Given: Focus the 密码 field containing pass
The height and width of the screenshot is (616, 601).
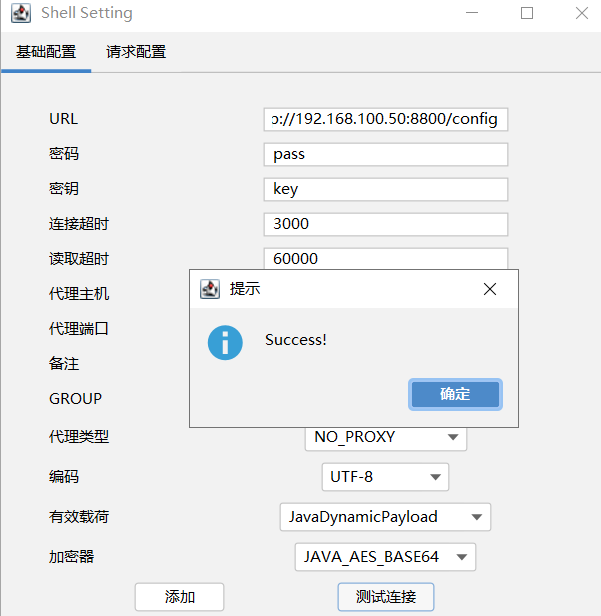Looking at the screenshot, I should [386, 155].
